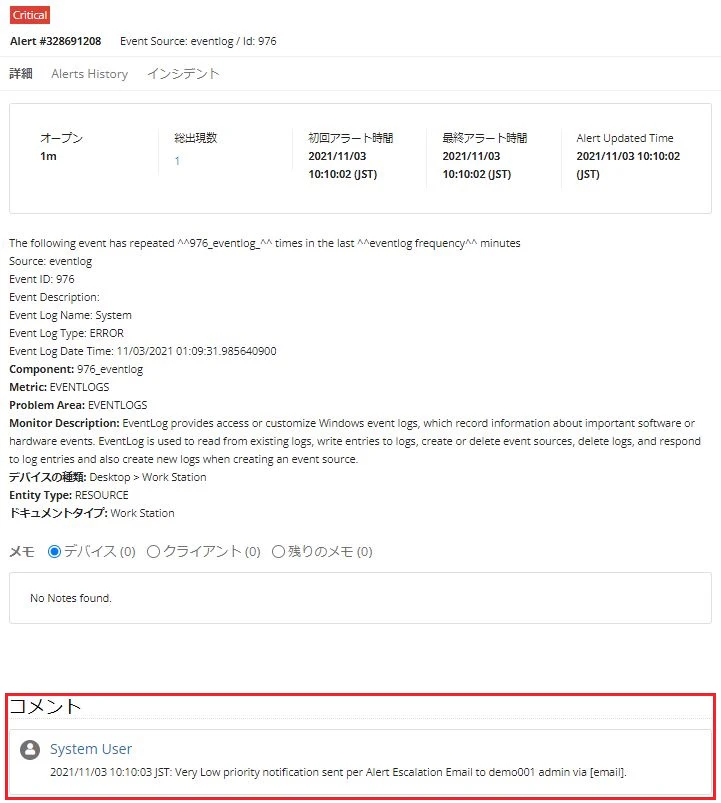The height and width of the screenshot is (803, 721).
Task: Click the 'following event has repeated' message line
Action: click(x=265, y=243)
